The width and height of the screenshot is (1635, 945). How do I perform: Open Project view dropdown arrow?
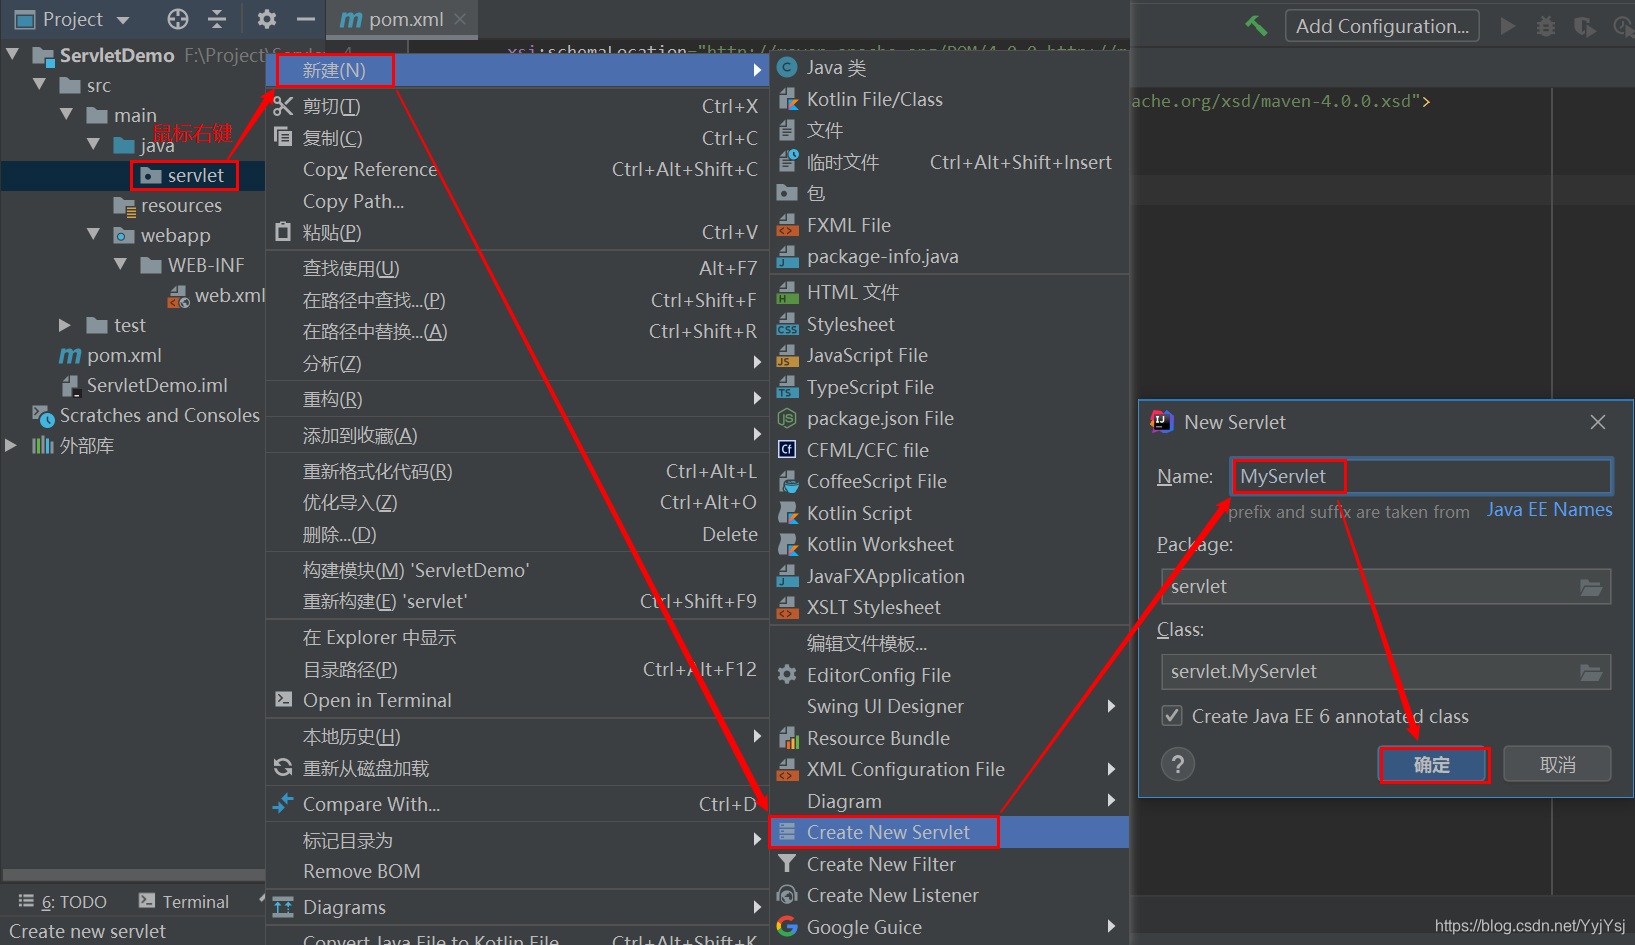point(123,20)
